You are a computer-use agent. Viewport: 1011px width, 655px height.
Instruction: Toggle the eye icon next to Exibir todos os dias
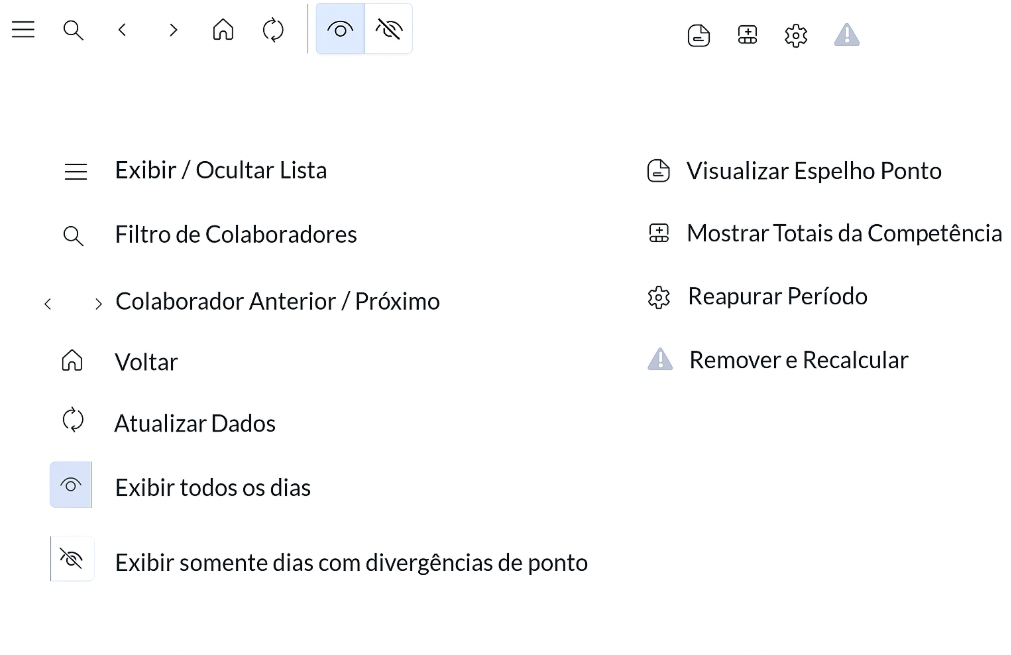tap(71, 485)
